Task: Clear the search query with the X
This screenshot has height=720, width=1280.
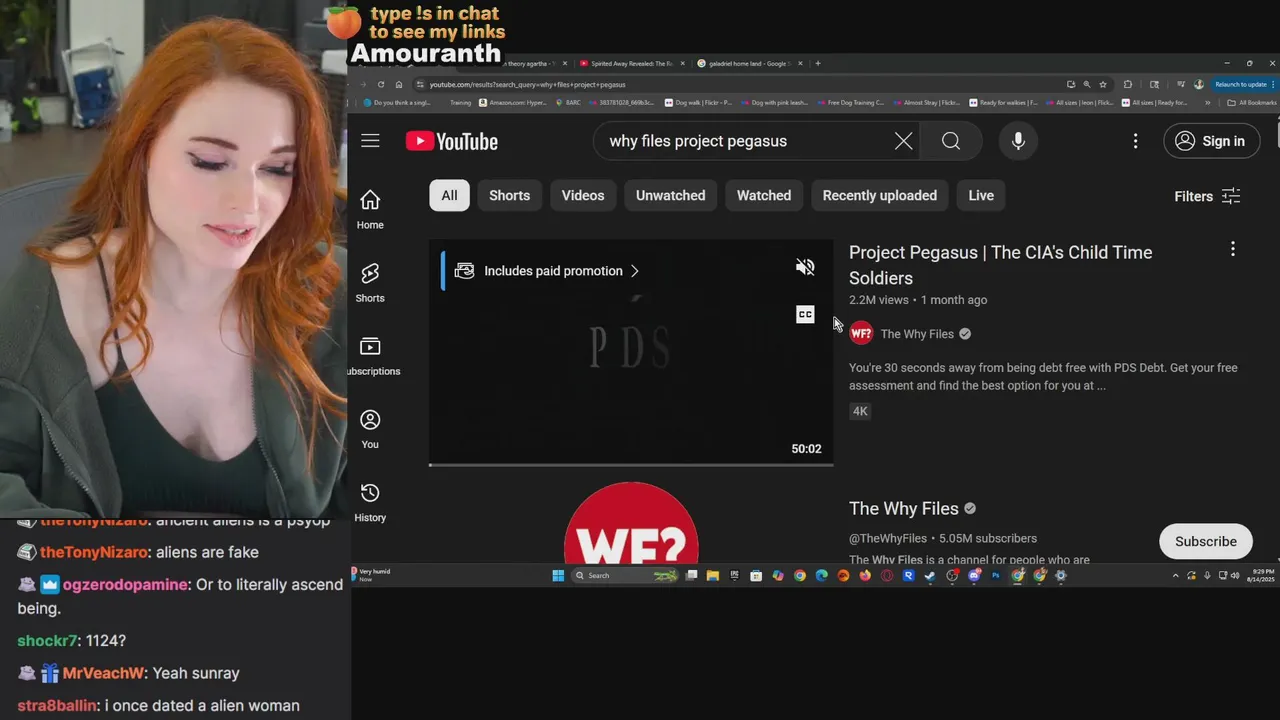Action: [903, 141]
